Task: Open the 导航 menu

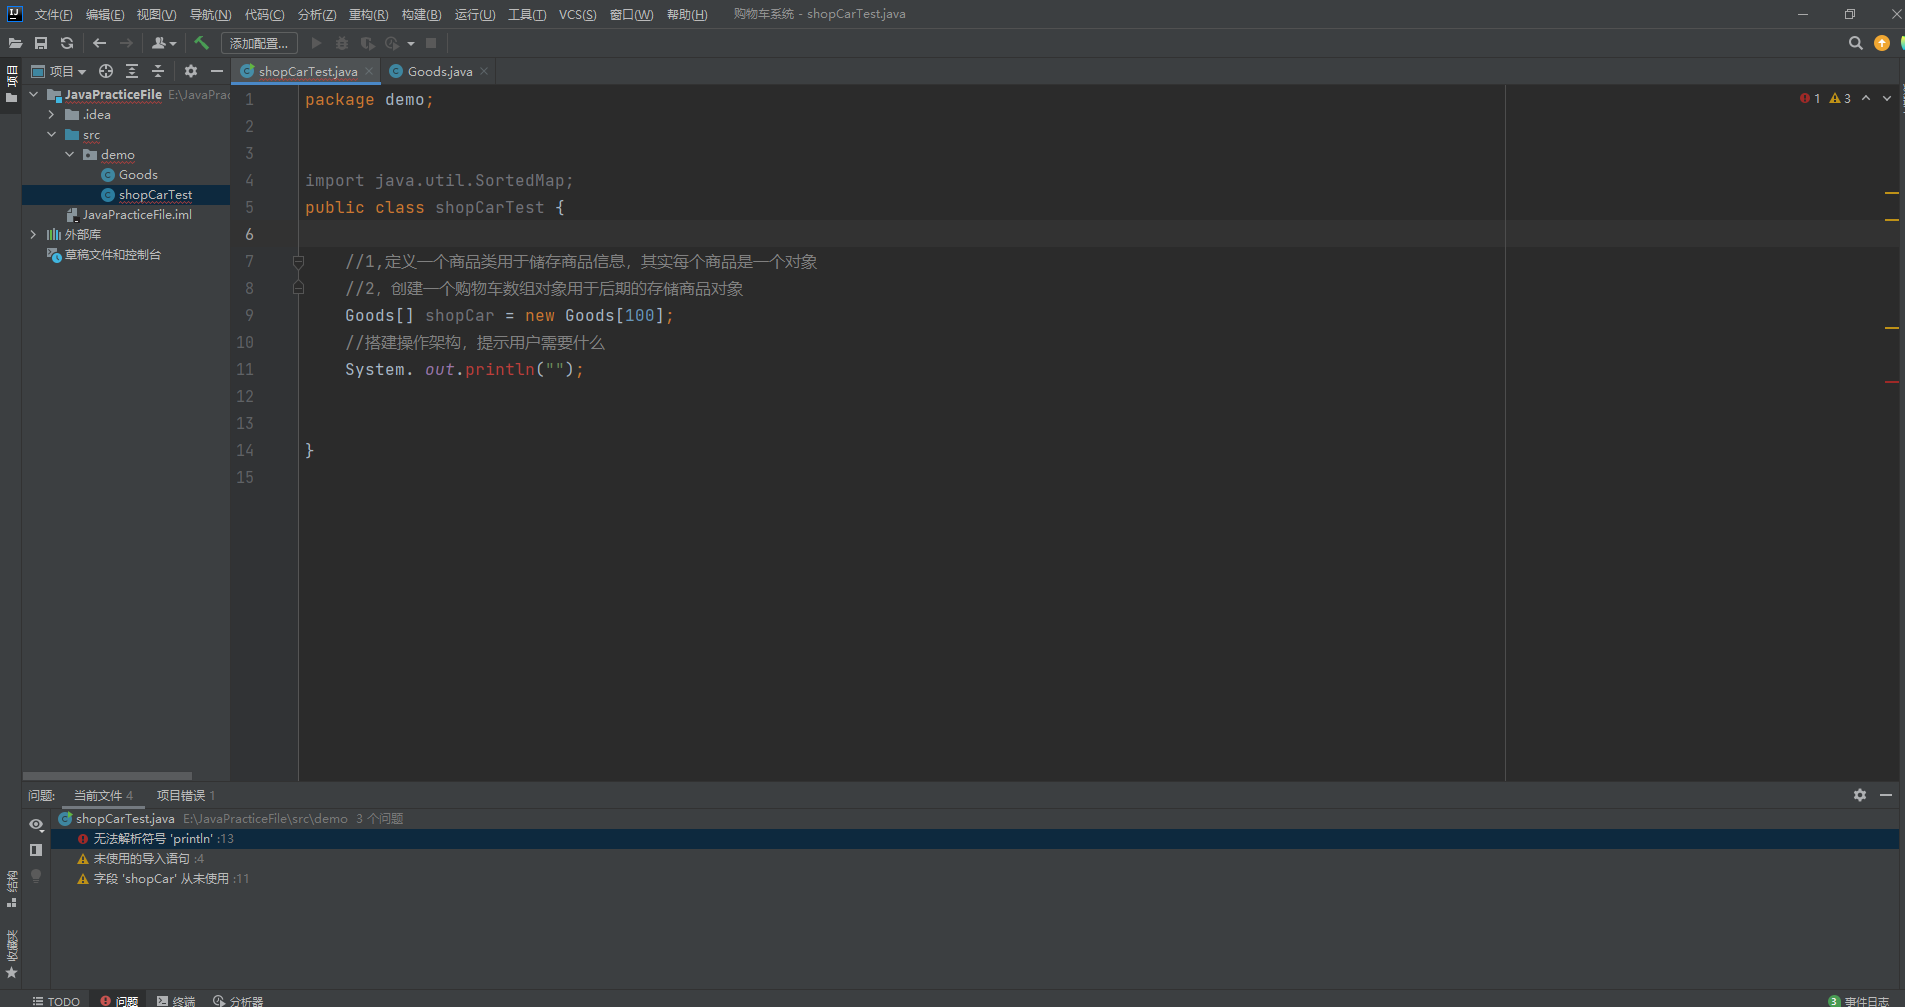Action: [x=210, y=14]
